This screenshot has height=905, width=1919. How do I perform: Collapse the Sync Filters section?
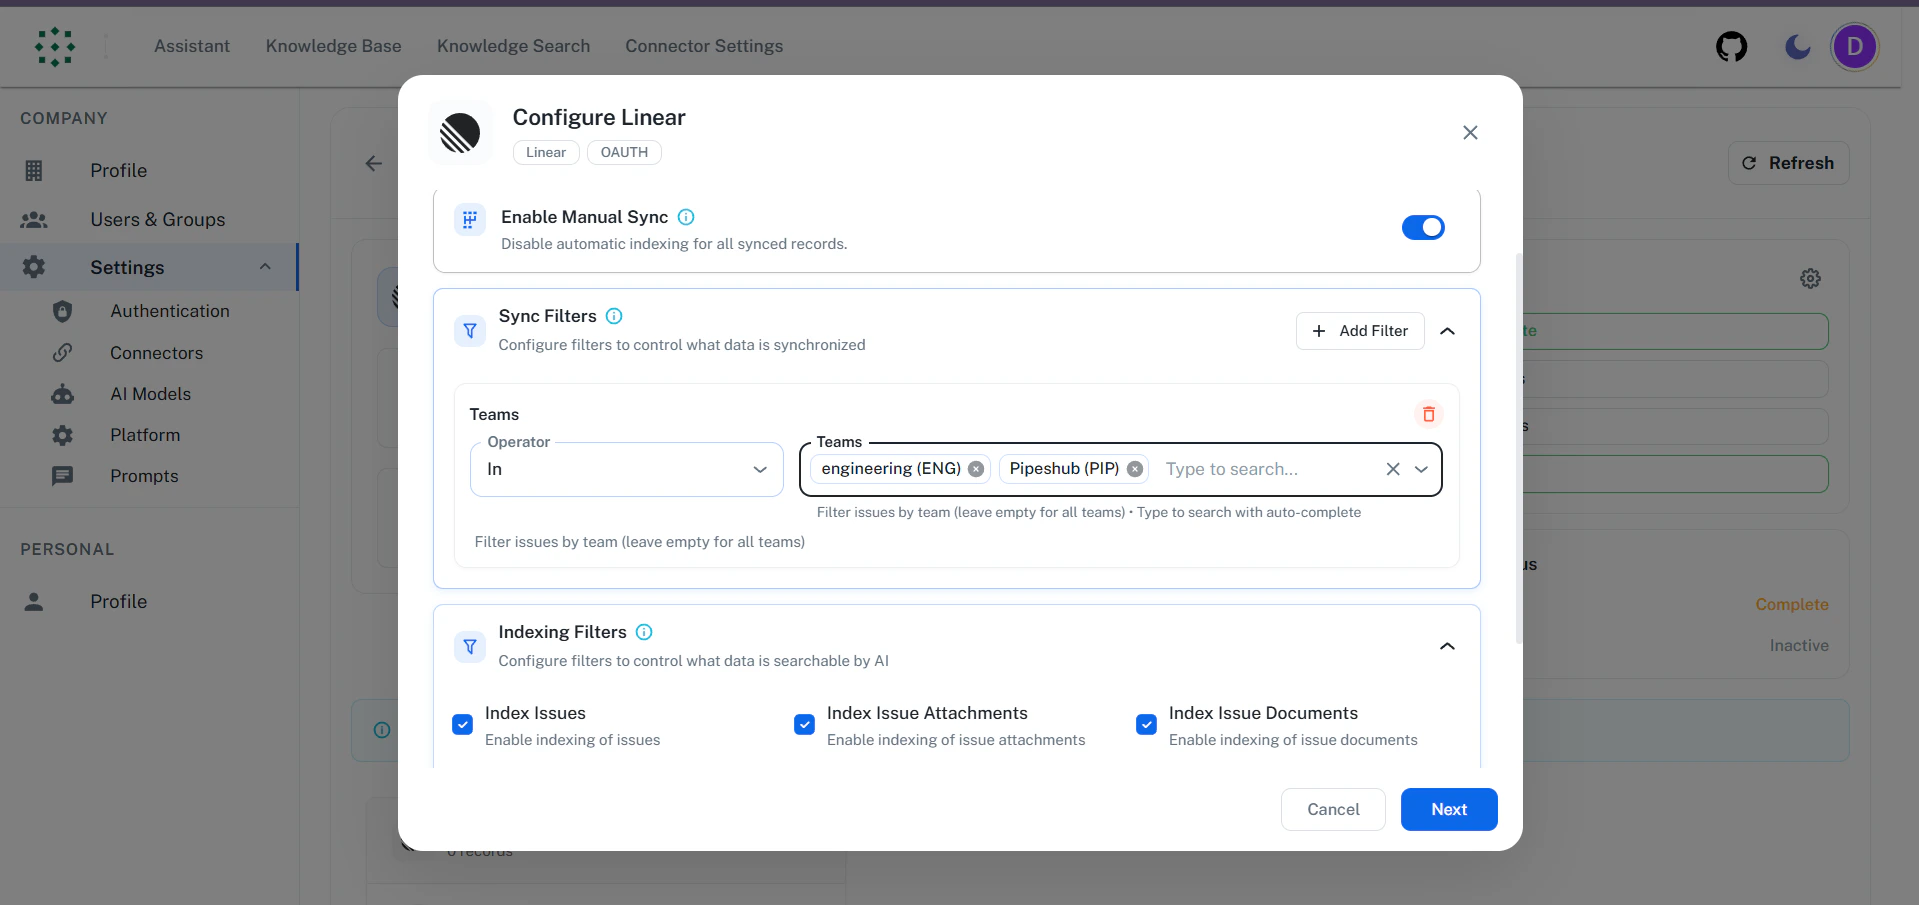(x=1447, y=331)
